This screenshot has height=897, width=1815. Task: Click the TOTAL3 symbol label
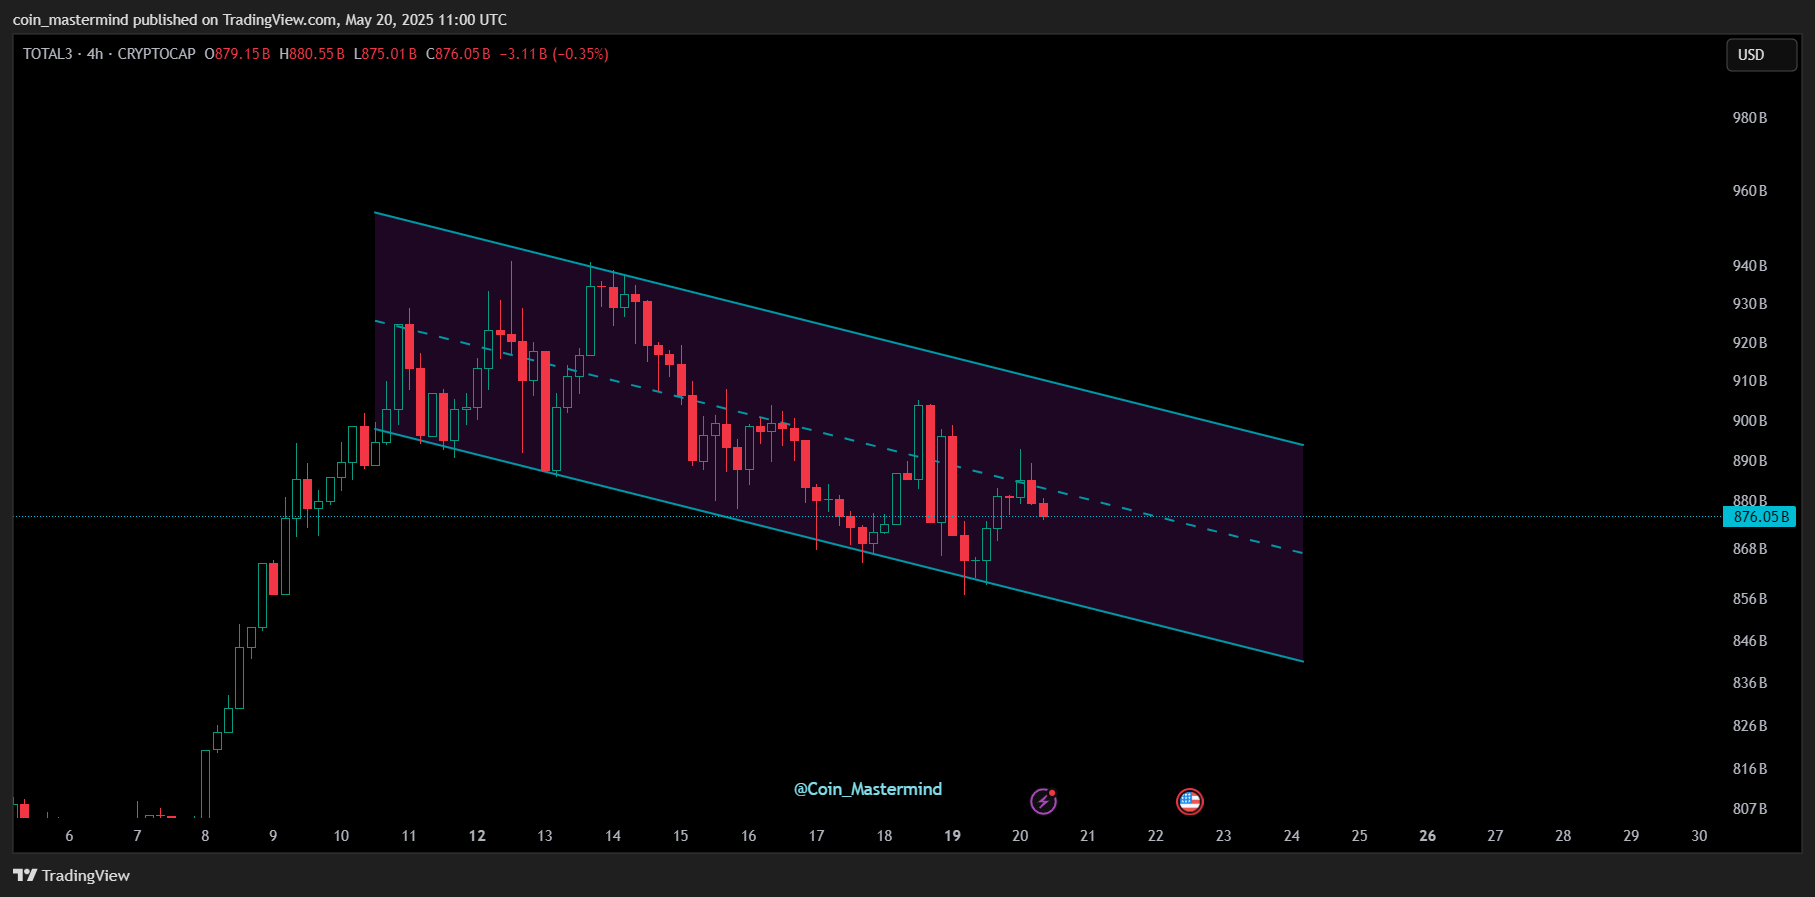[x=48, y=54]
